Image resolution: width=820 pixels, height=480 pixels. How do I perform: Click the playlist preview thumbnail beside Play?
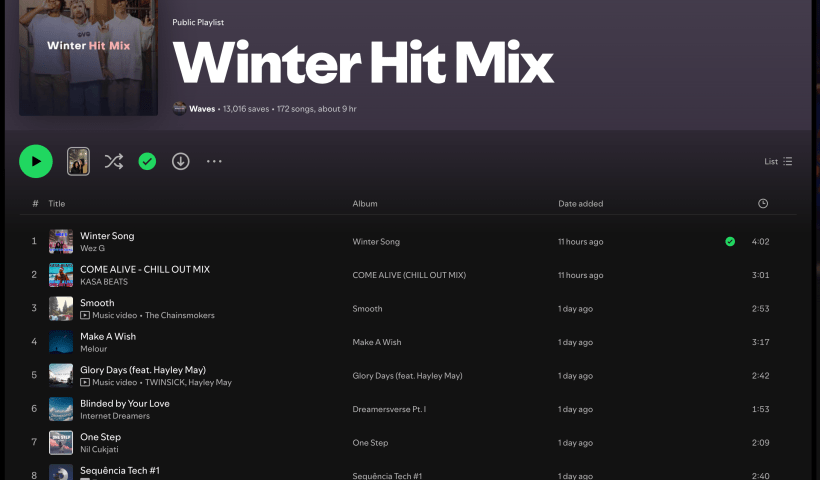pyautogui.click(x=78, y=161)
